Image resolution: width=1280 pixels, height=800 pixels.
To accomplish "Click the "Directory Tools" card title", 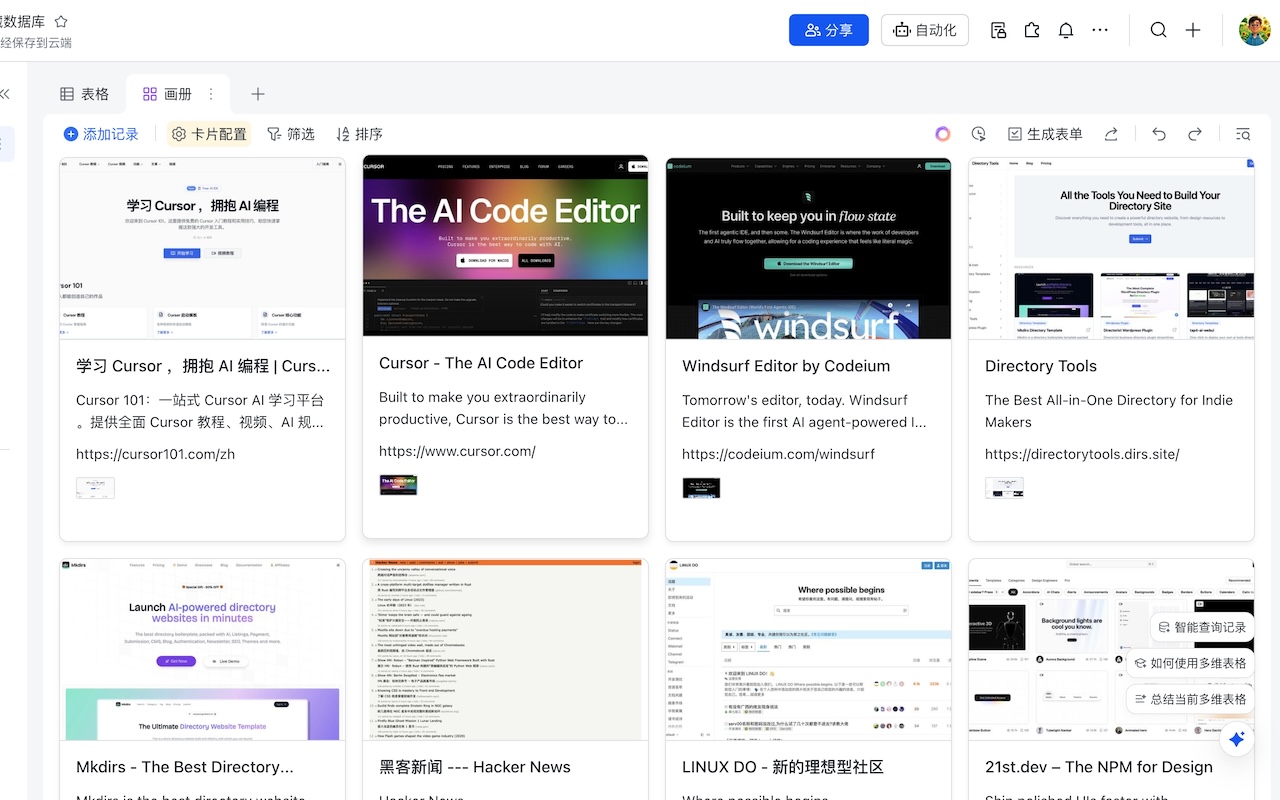I will pos(1041,366).
